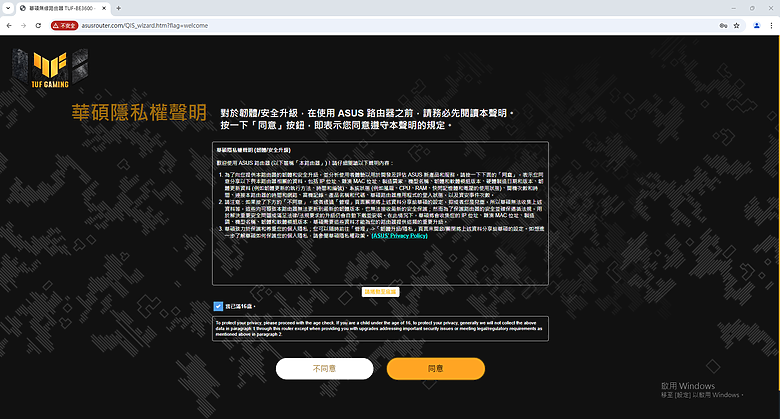Click the 不同意 disagree button

(x=324, y=369)
